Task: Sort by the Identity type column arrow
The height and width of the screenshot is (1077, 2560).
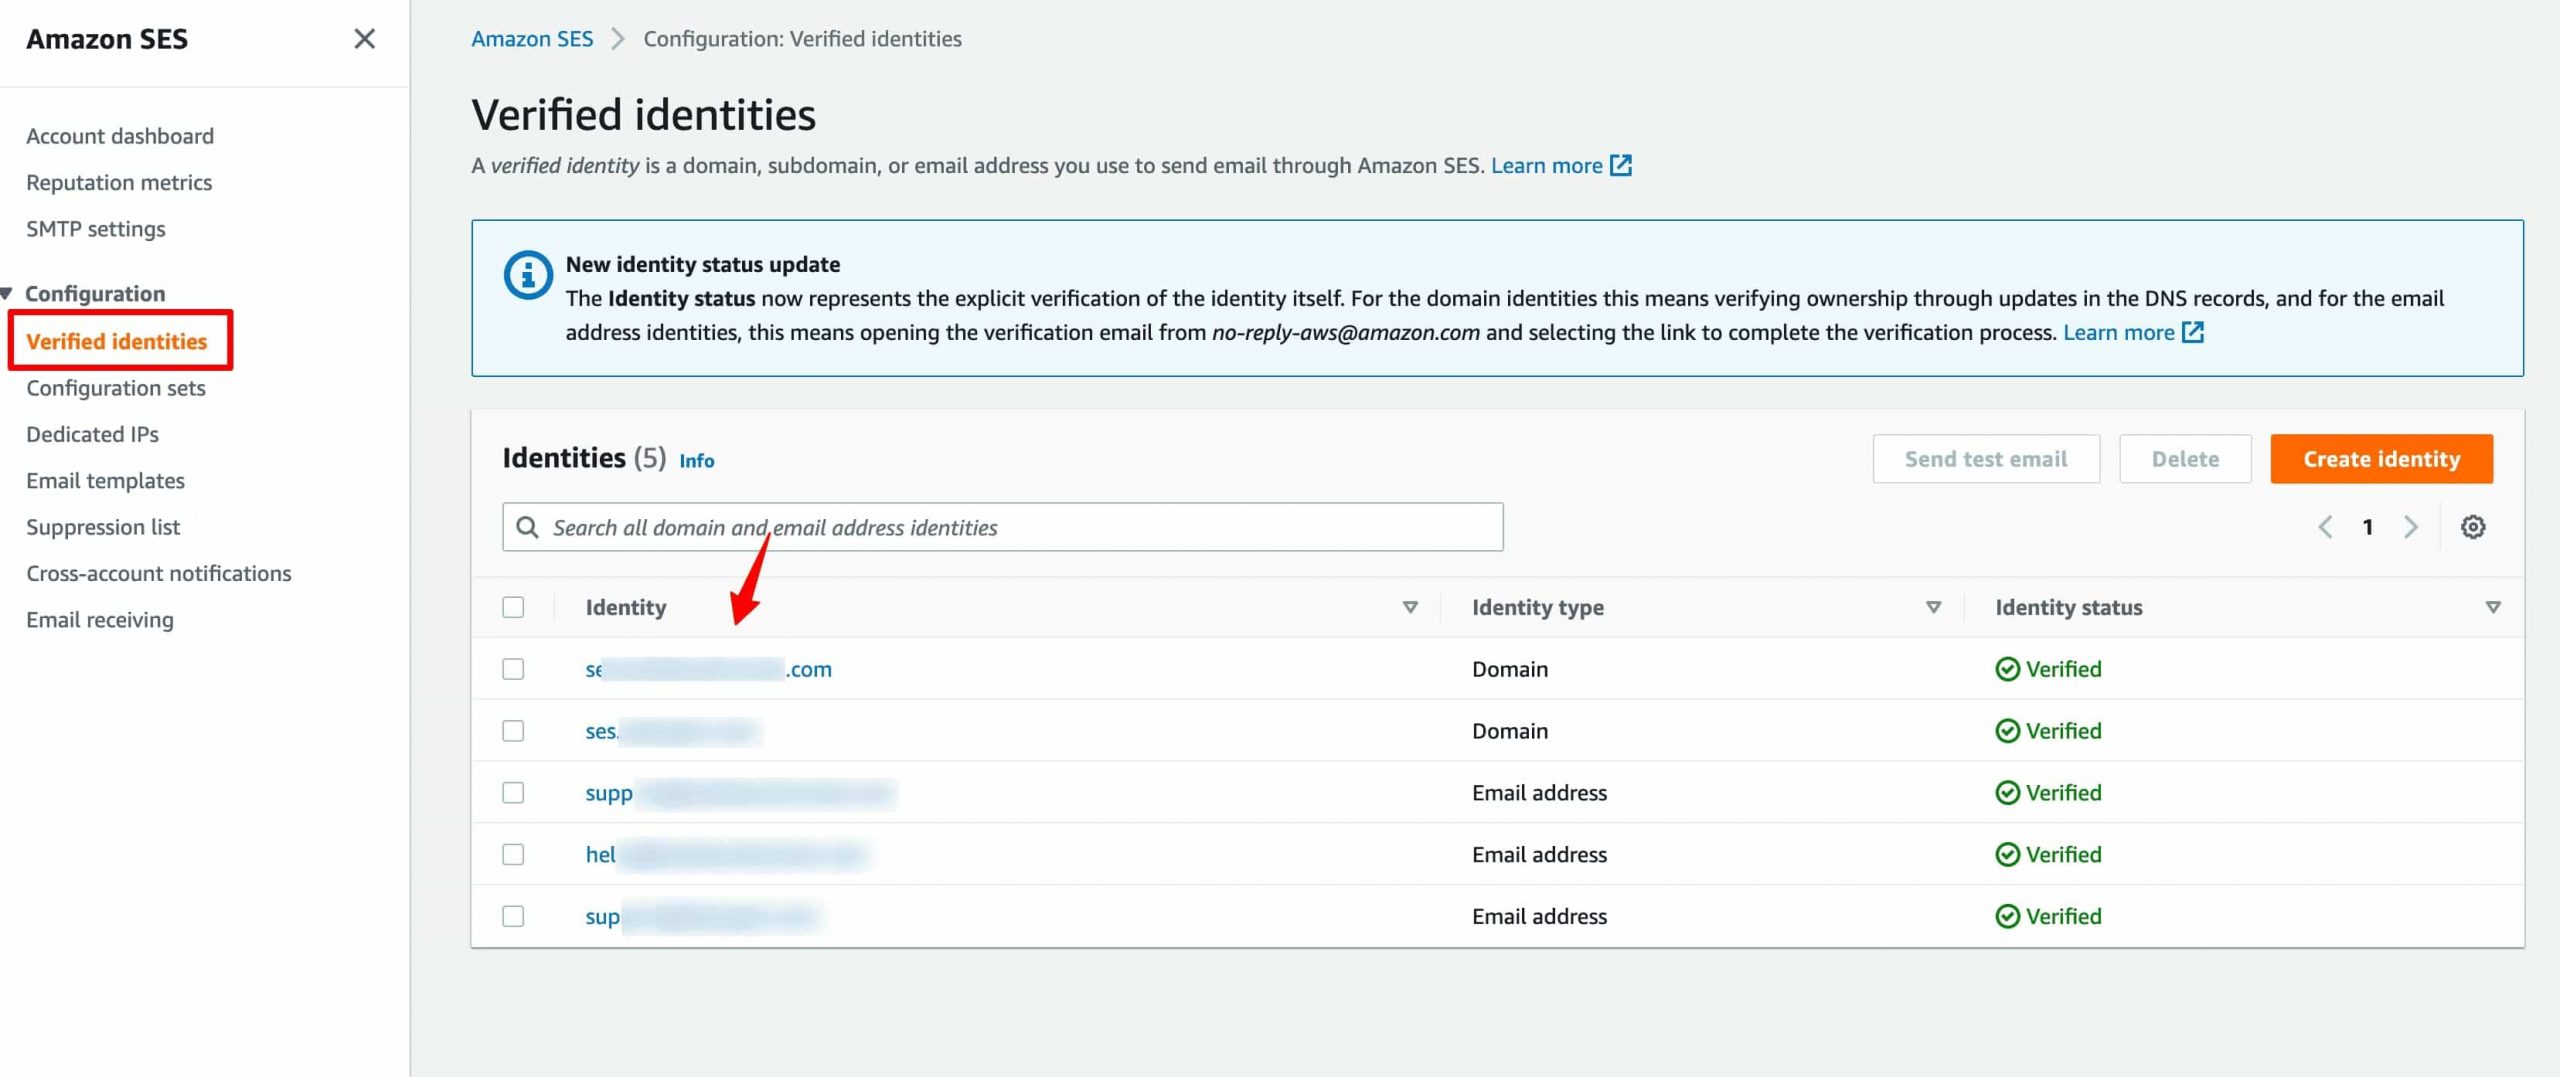Action: [x=1933, y=607]
